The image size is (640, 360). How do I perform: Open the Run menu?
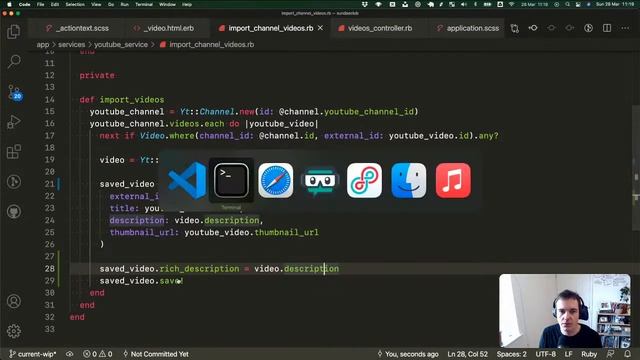pyautogui.click(x=124, y=4)
